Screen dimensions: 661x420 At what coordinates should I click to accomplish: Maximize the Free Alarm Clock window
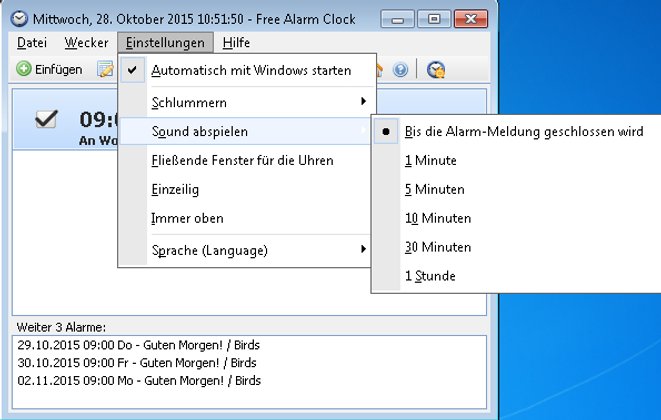tap(434, 19)
